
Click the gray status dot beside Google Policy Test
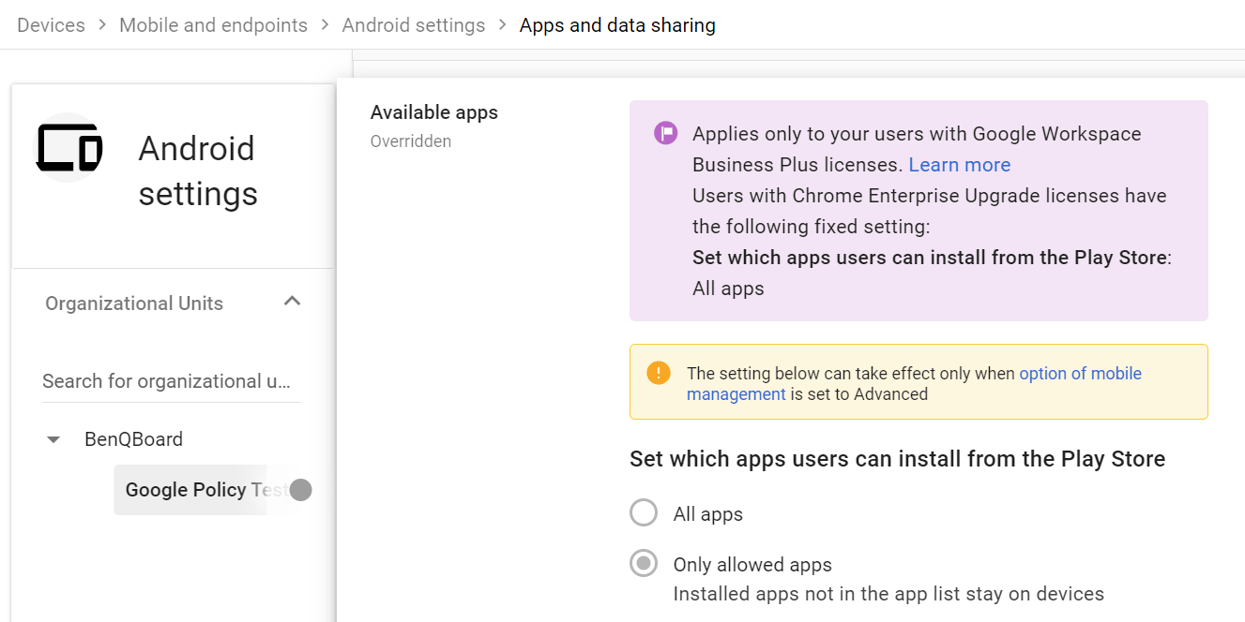tap(299, 490)
